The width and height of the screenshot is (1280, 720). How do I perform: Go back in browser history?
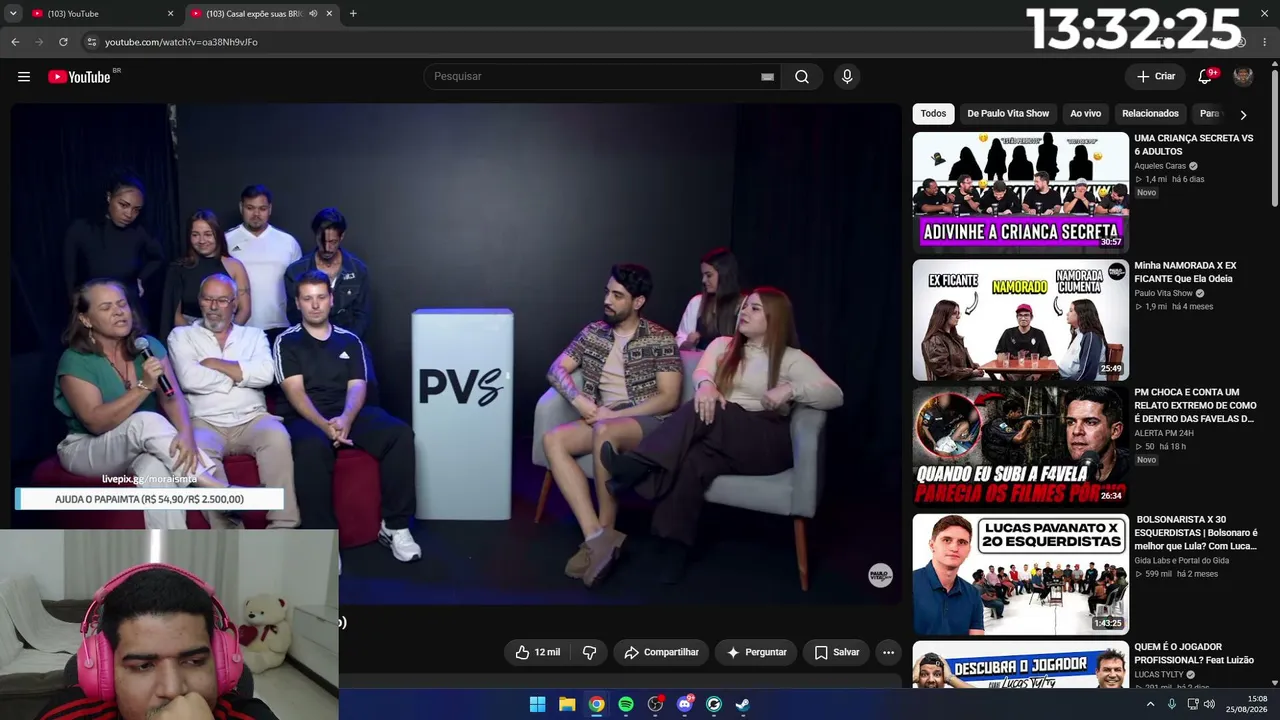tap(15, 42)
